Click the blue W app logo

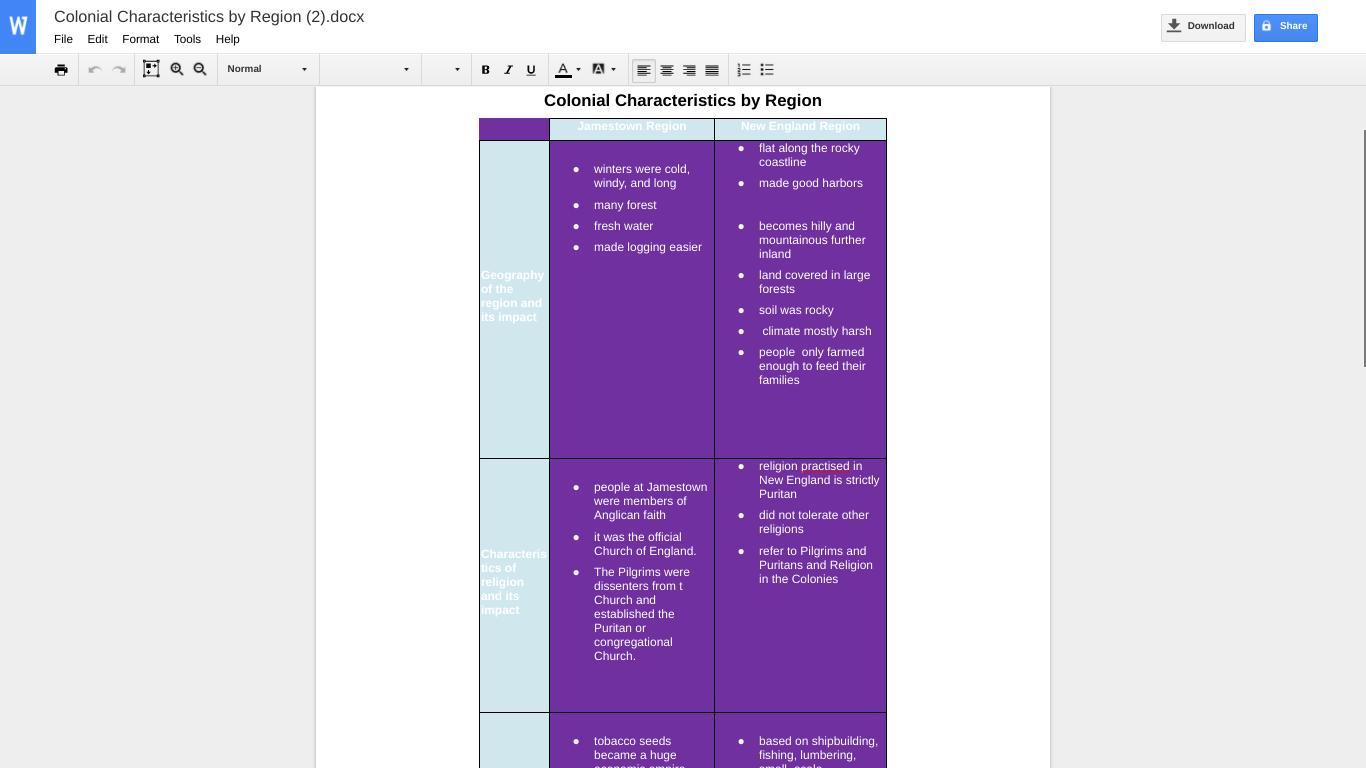pyautogui.click(x=18, y=27)
